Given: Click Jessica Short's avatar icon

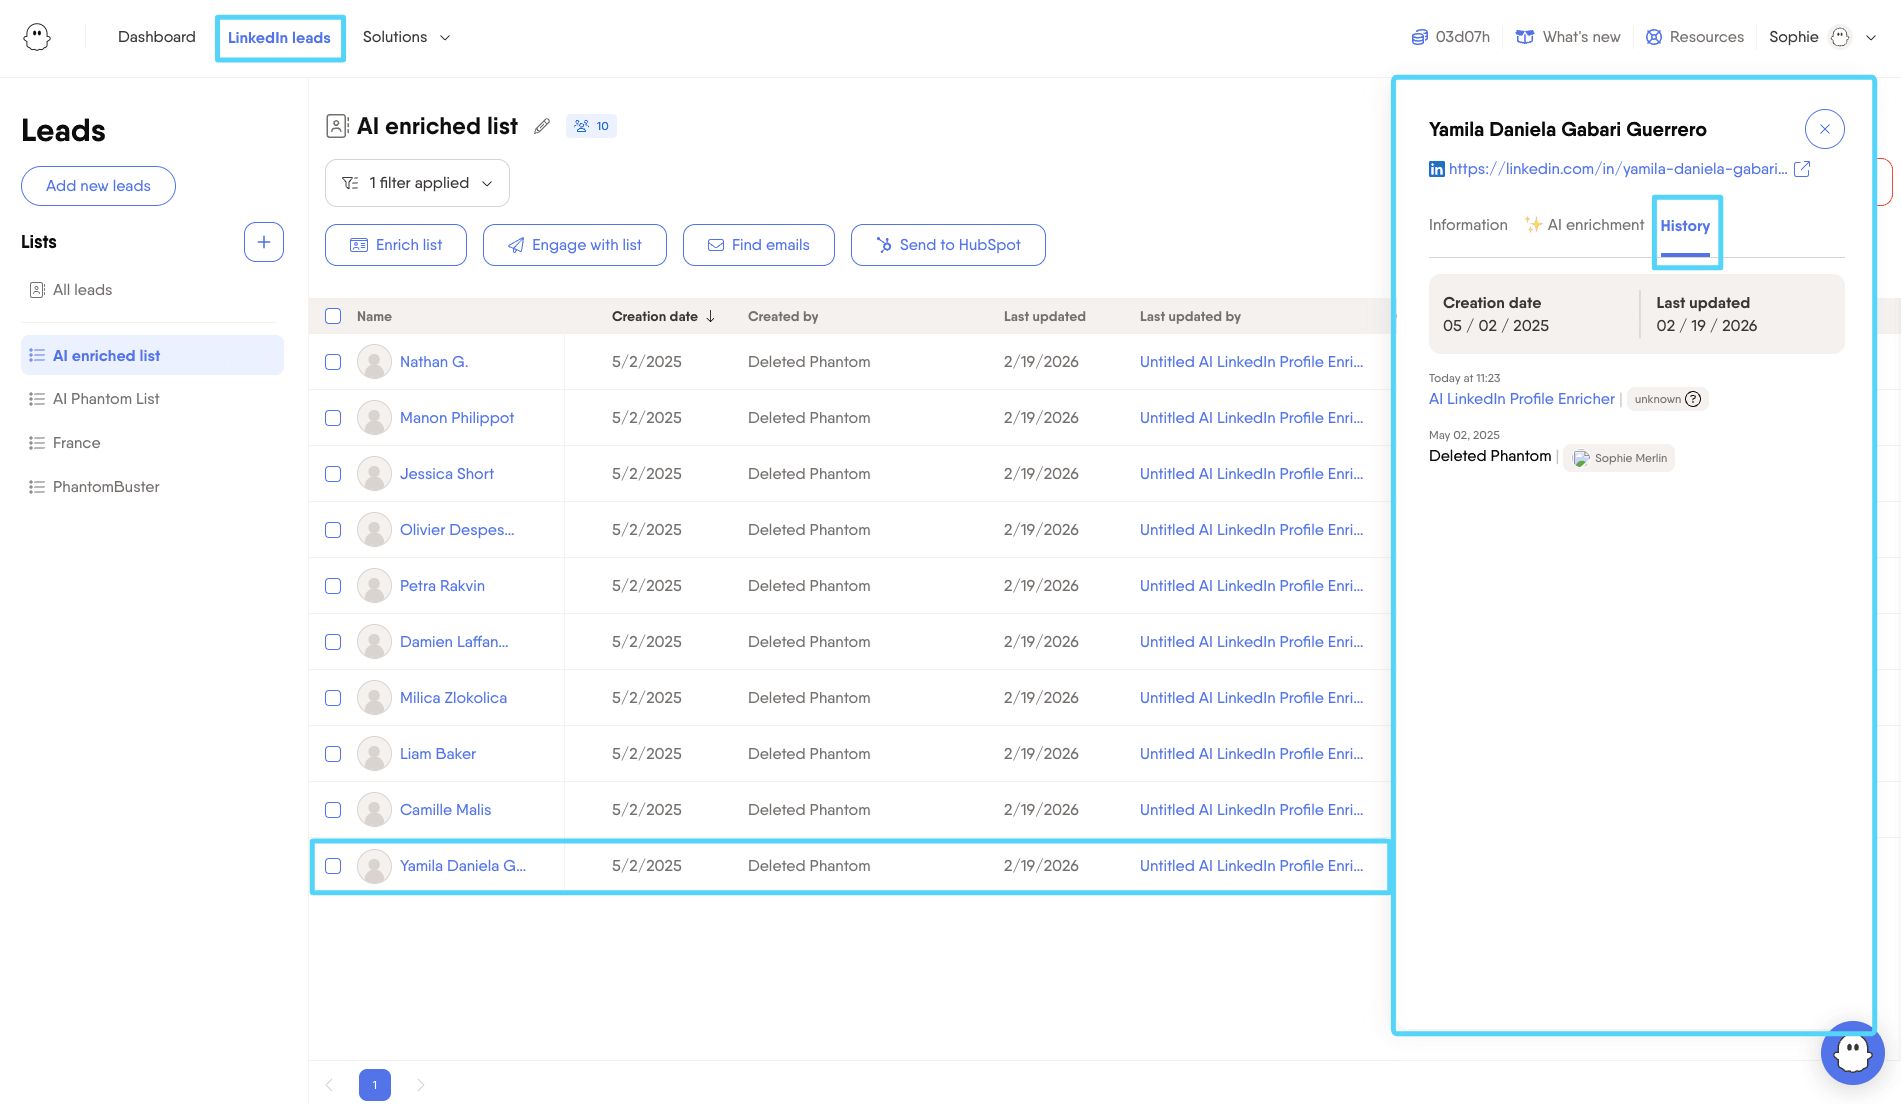Looking at the screenshot, I should 374,474.
